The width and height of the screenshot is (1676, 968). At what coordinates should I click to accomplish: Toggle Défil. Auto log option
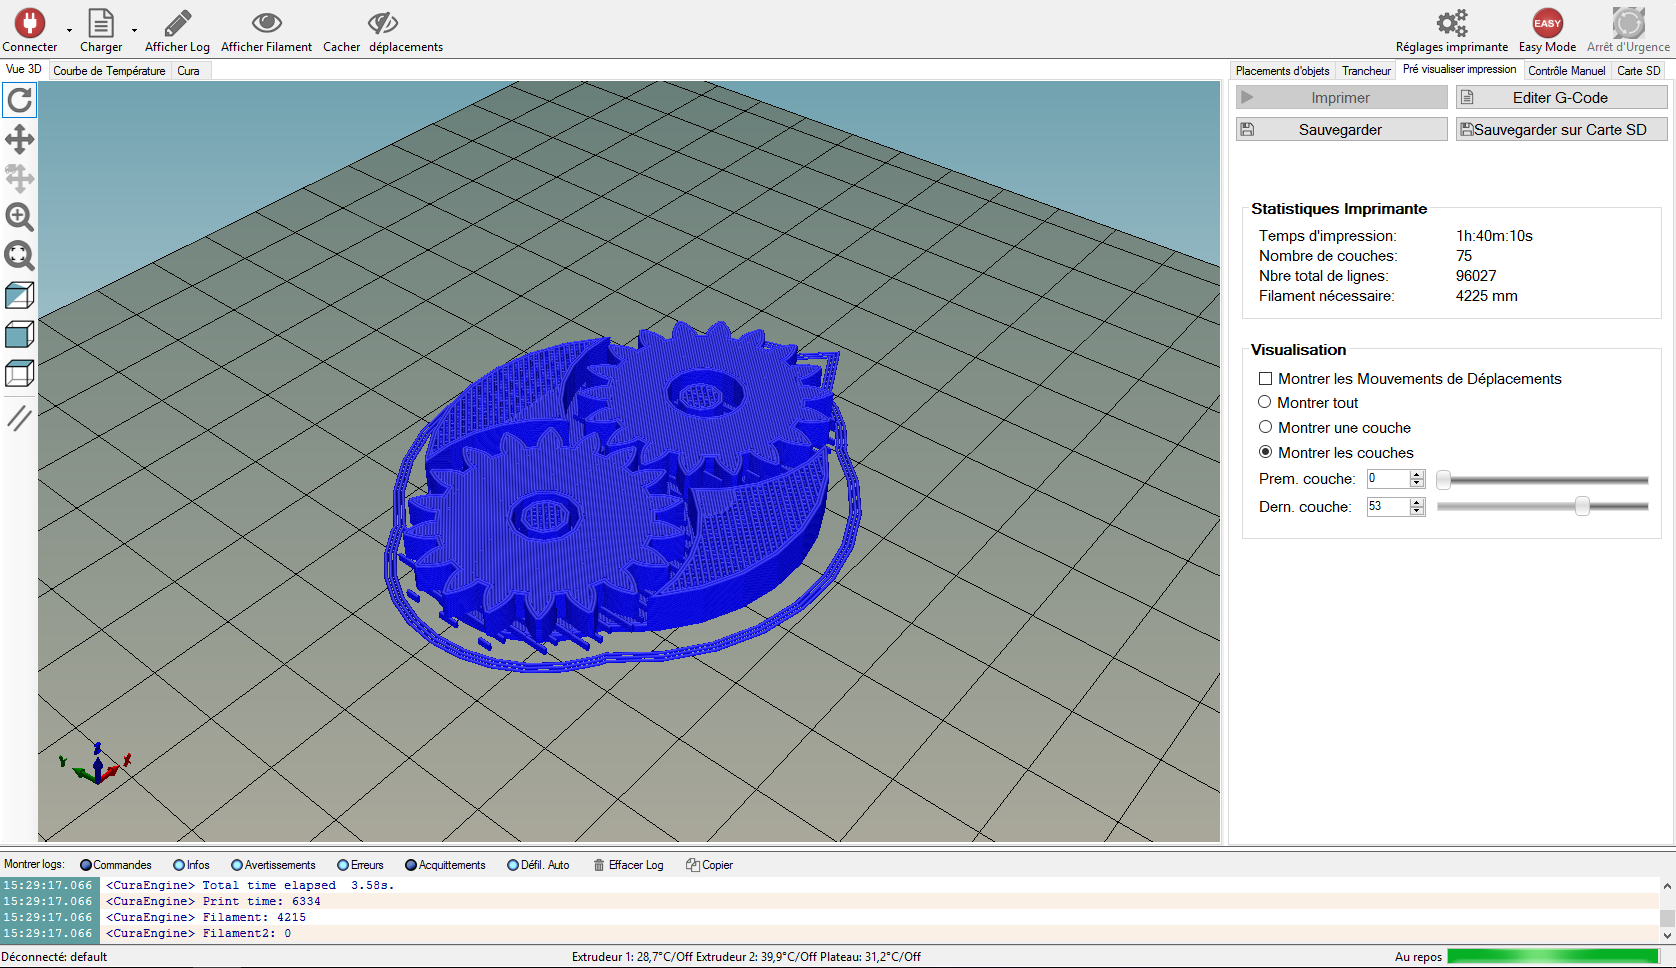pos(538,865)
